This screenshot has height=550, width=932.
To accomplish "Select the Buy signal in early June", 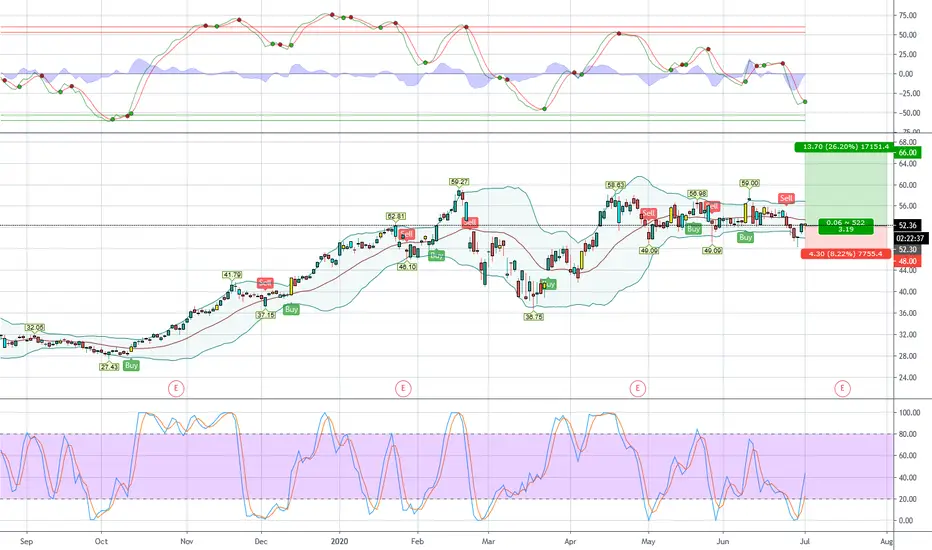I will (x=745, y=237).
